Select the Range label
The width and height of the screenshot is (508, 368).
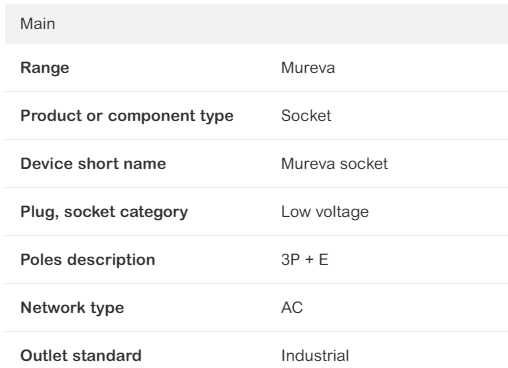pyautogui.click(x=45, y=68)
